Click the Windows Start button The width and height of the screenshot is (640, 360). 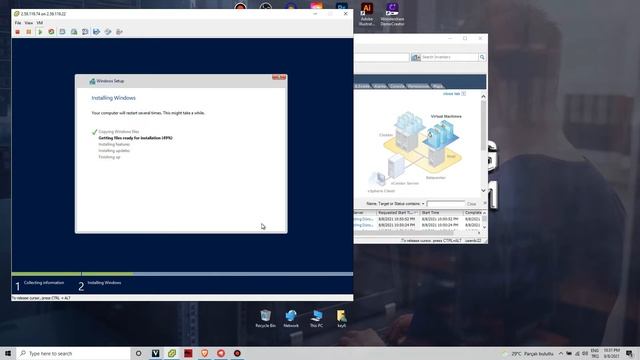pyautogui.click(x=8, y=353)
